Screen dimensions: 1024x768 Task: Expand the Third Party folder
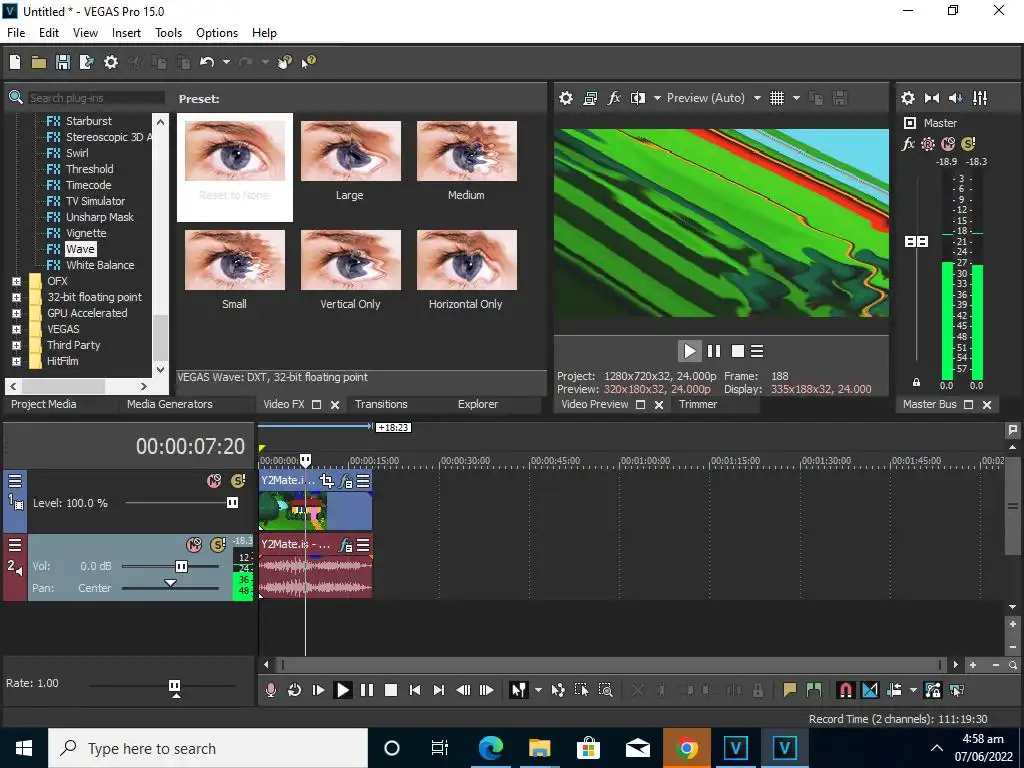click(x=16, y=345)
